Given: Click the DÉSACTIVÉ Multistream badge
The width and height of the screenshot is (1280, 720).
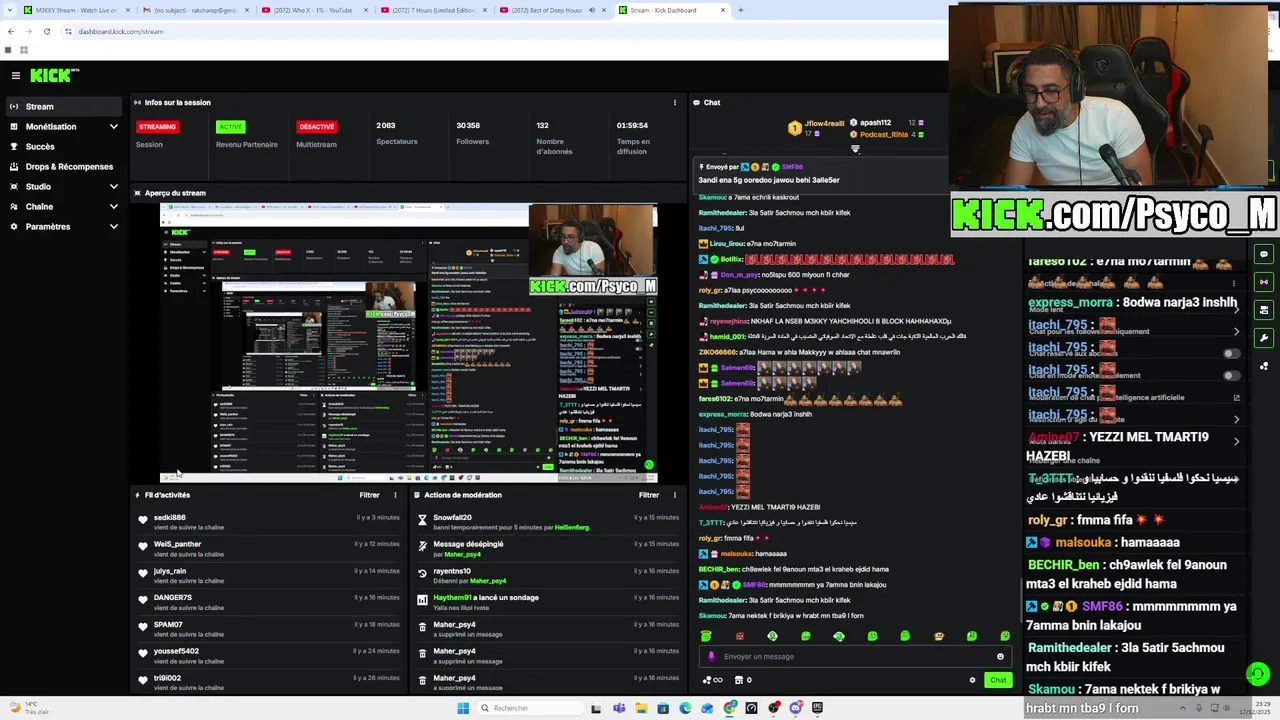Looking at the screenshot, I should coord(316,127).
